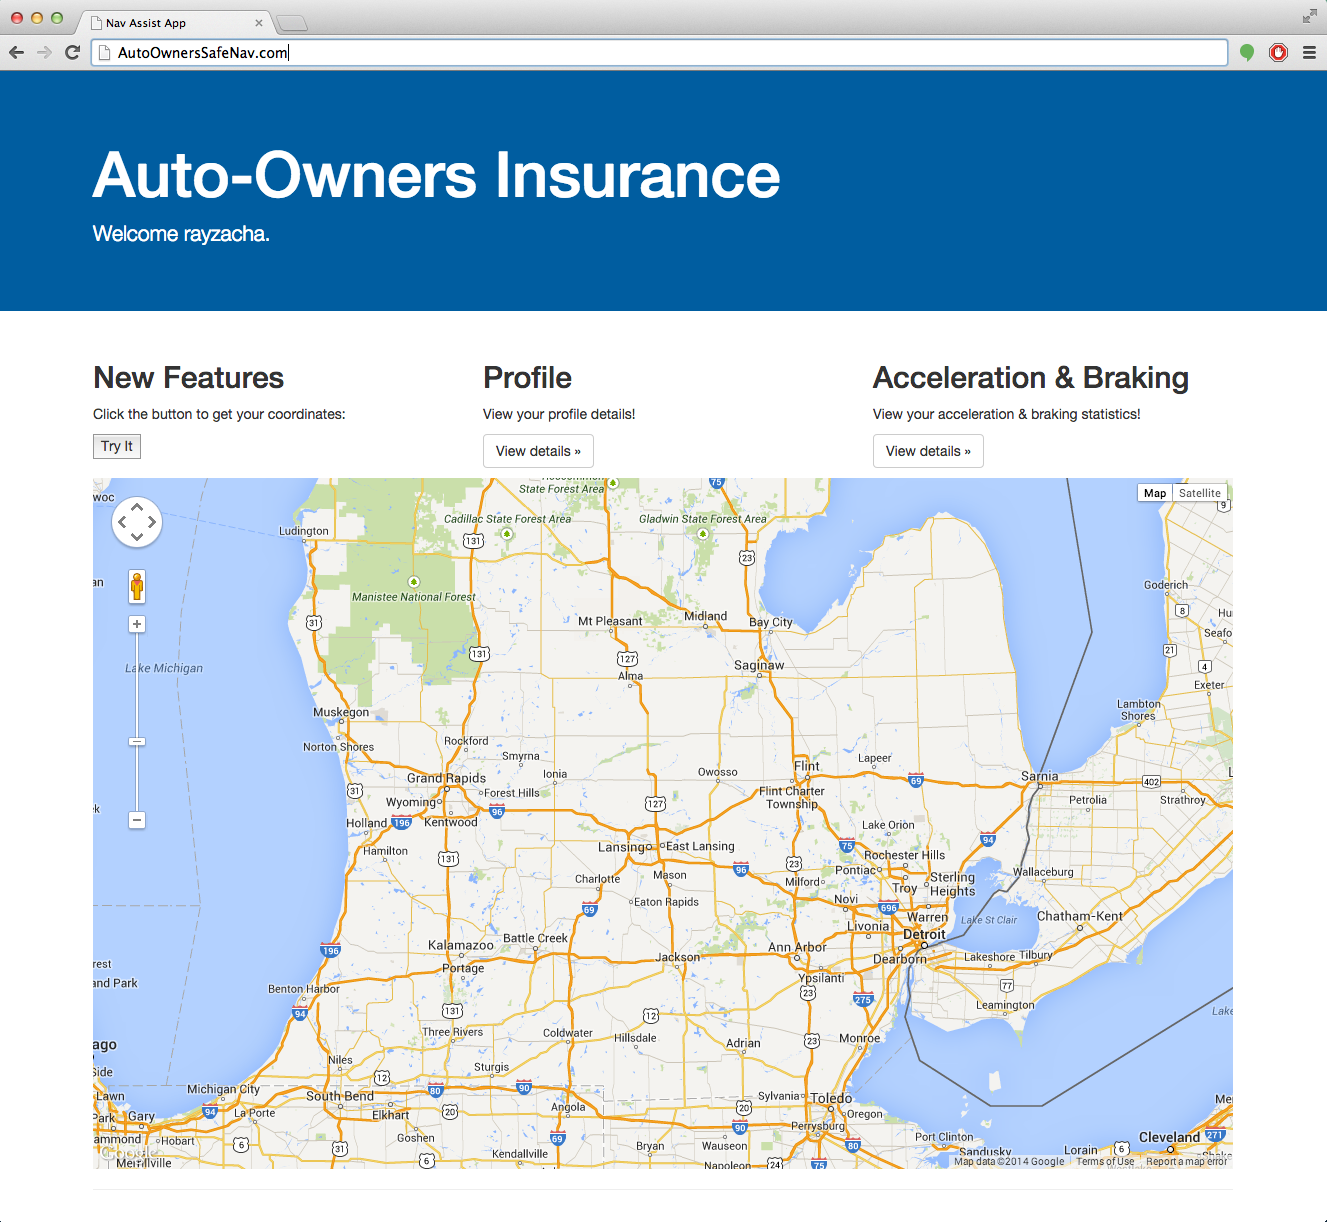Click Kalamazoo on the map

pos(460,945)
